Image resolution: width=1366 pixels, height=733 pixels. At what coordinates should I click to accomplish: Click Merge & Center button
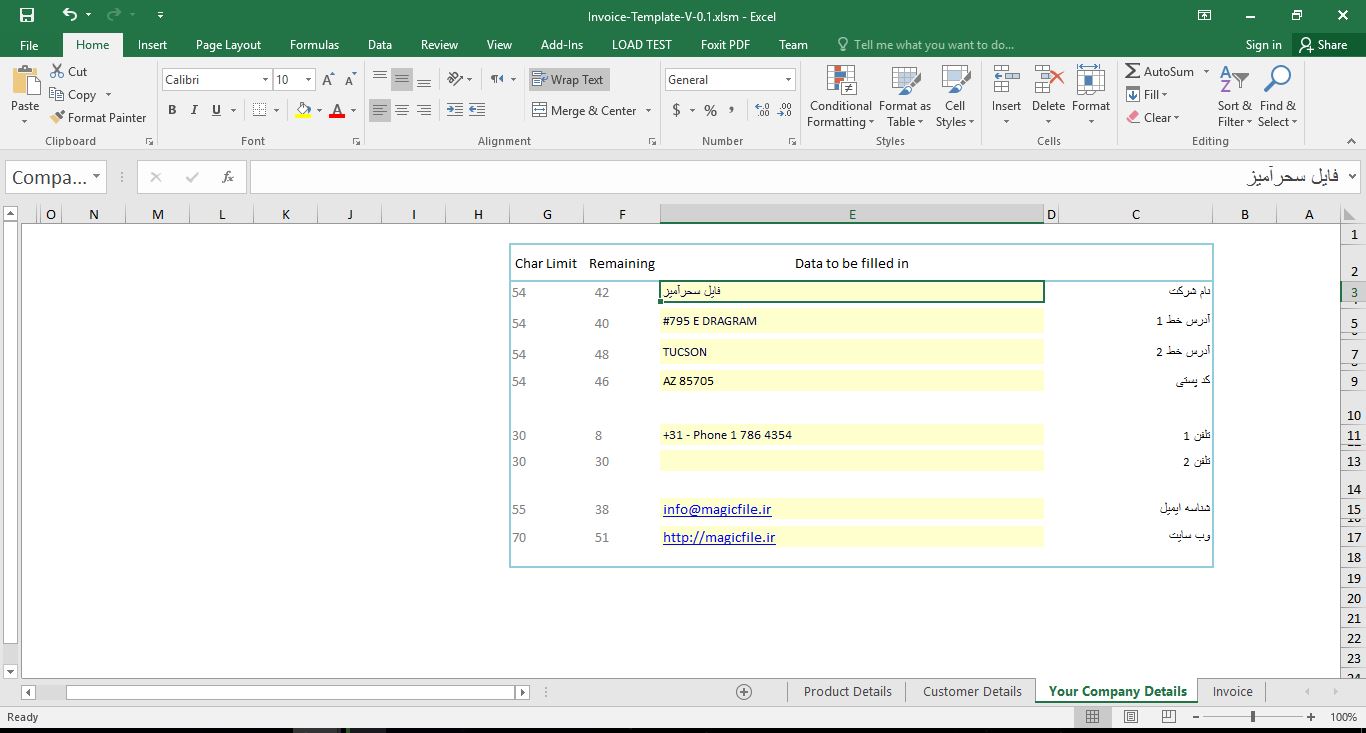584,110
